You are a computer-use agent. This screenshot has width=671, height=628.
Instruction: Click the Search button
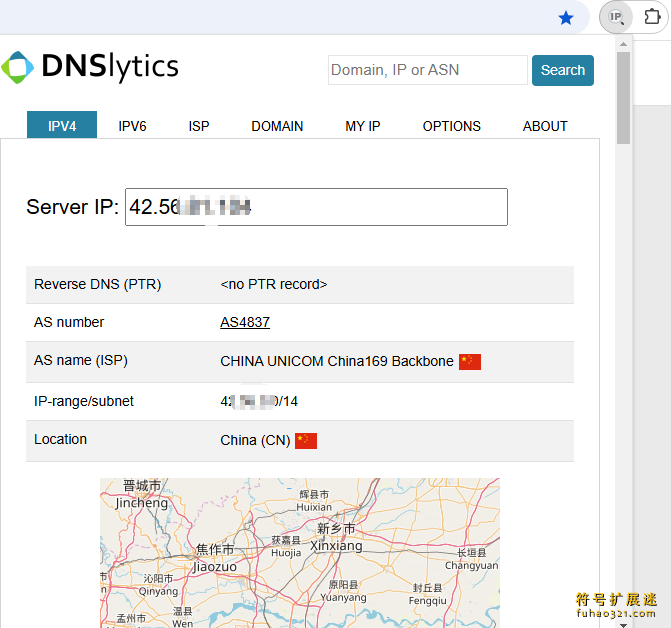(x=563, y=70)
